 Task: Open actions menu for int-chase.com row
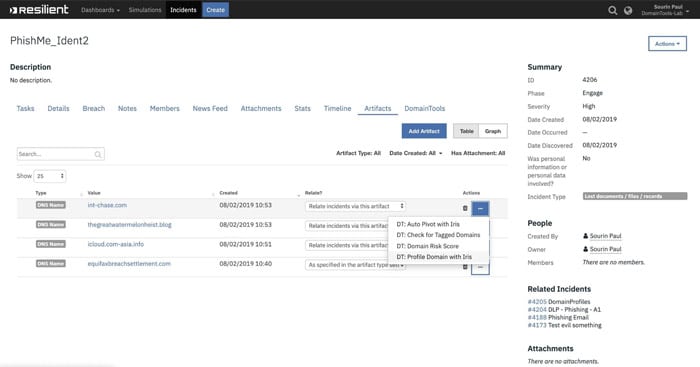point(480,209)
